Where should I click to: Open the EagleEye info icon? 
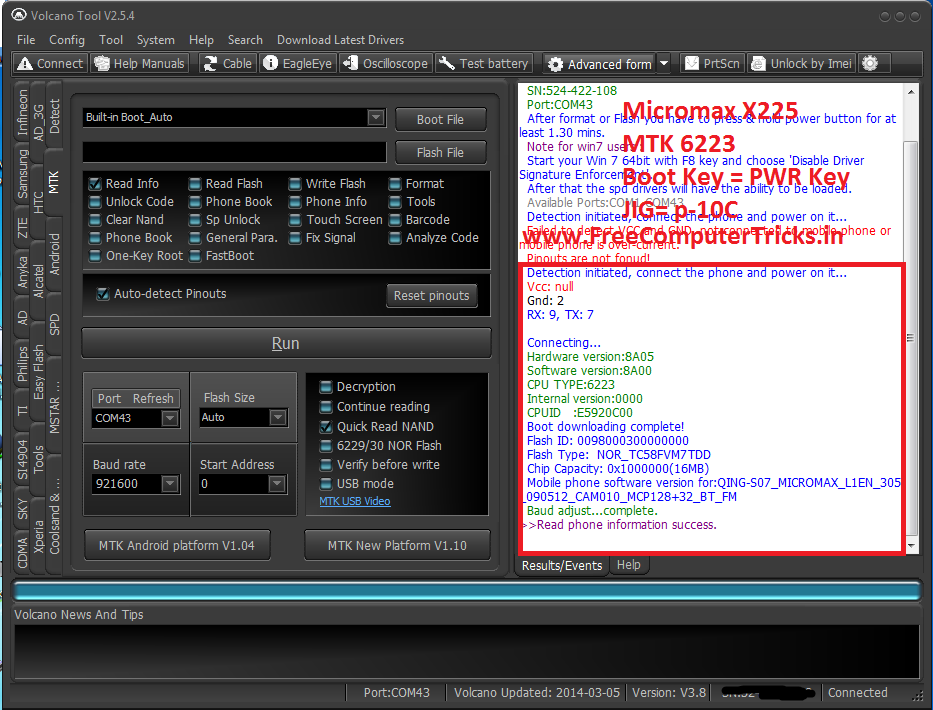click(x=271, y=63)
